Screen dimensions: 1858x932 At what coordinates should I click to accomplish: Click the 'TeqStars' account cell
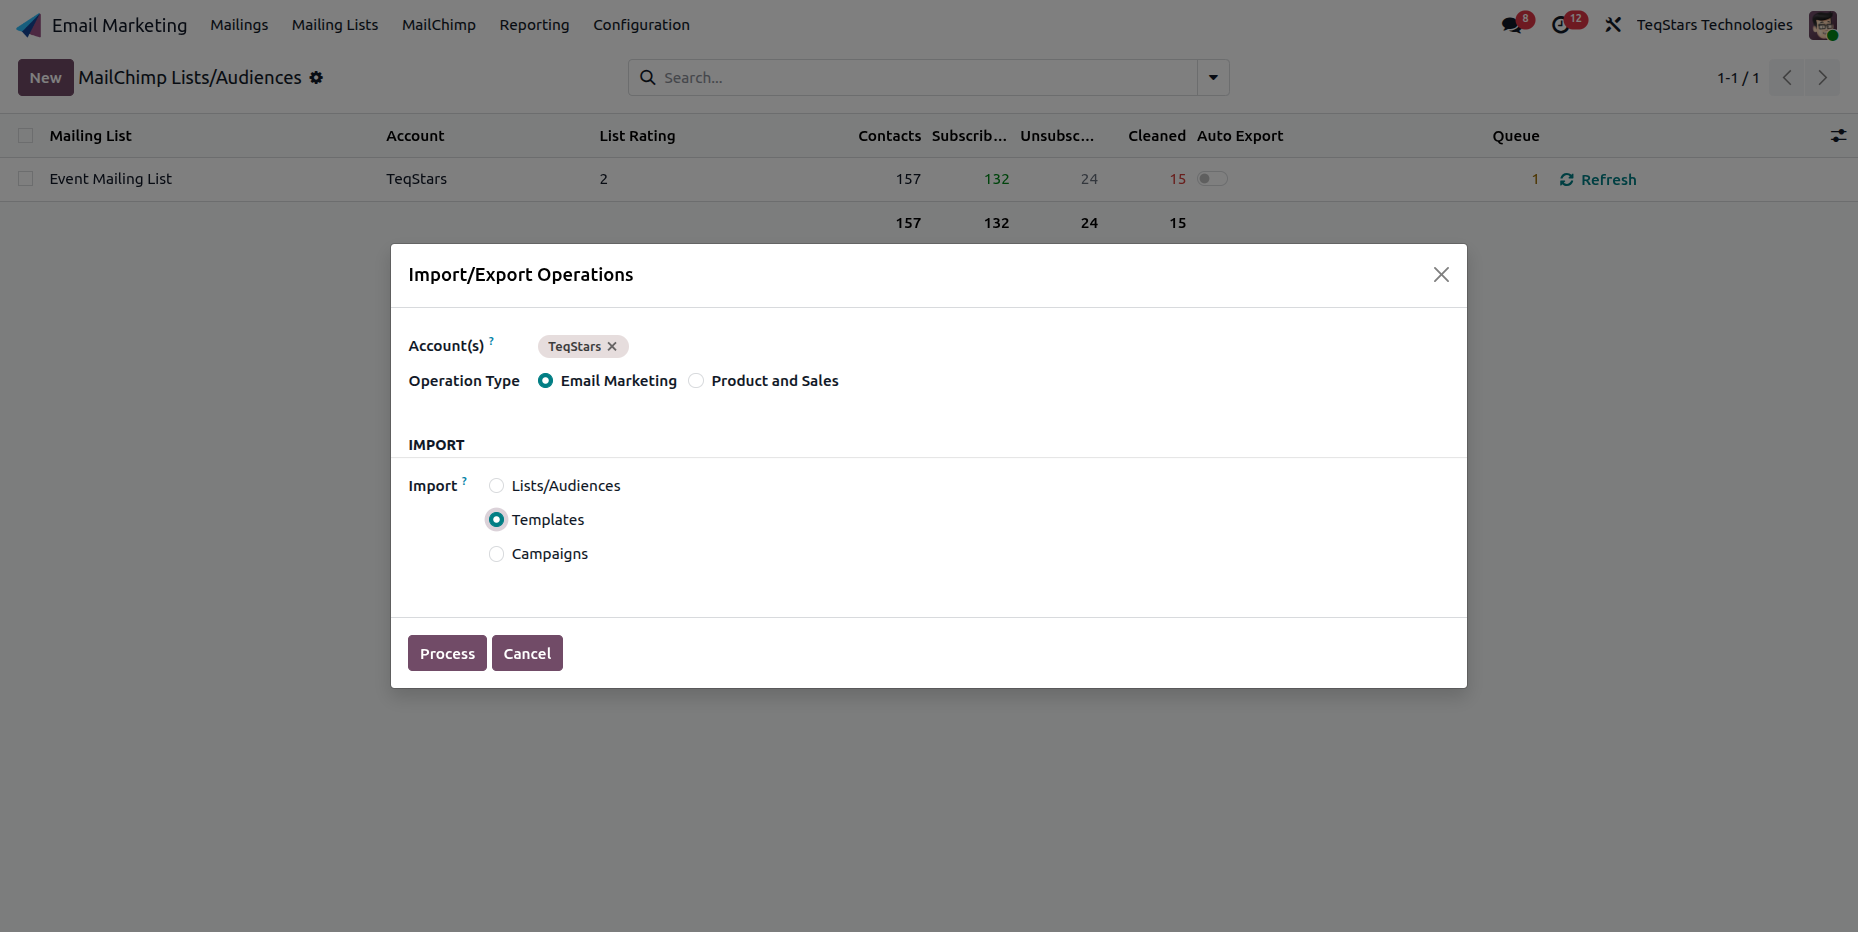pyautogui.click(x=416, y=179)
